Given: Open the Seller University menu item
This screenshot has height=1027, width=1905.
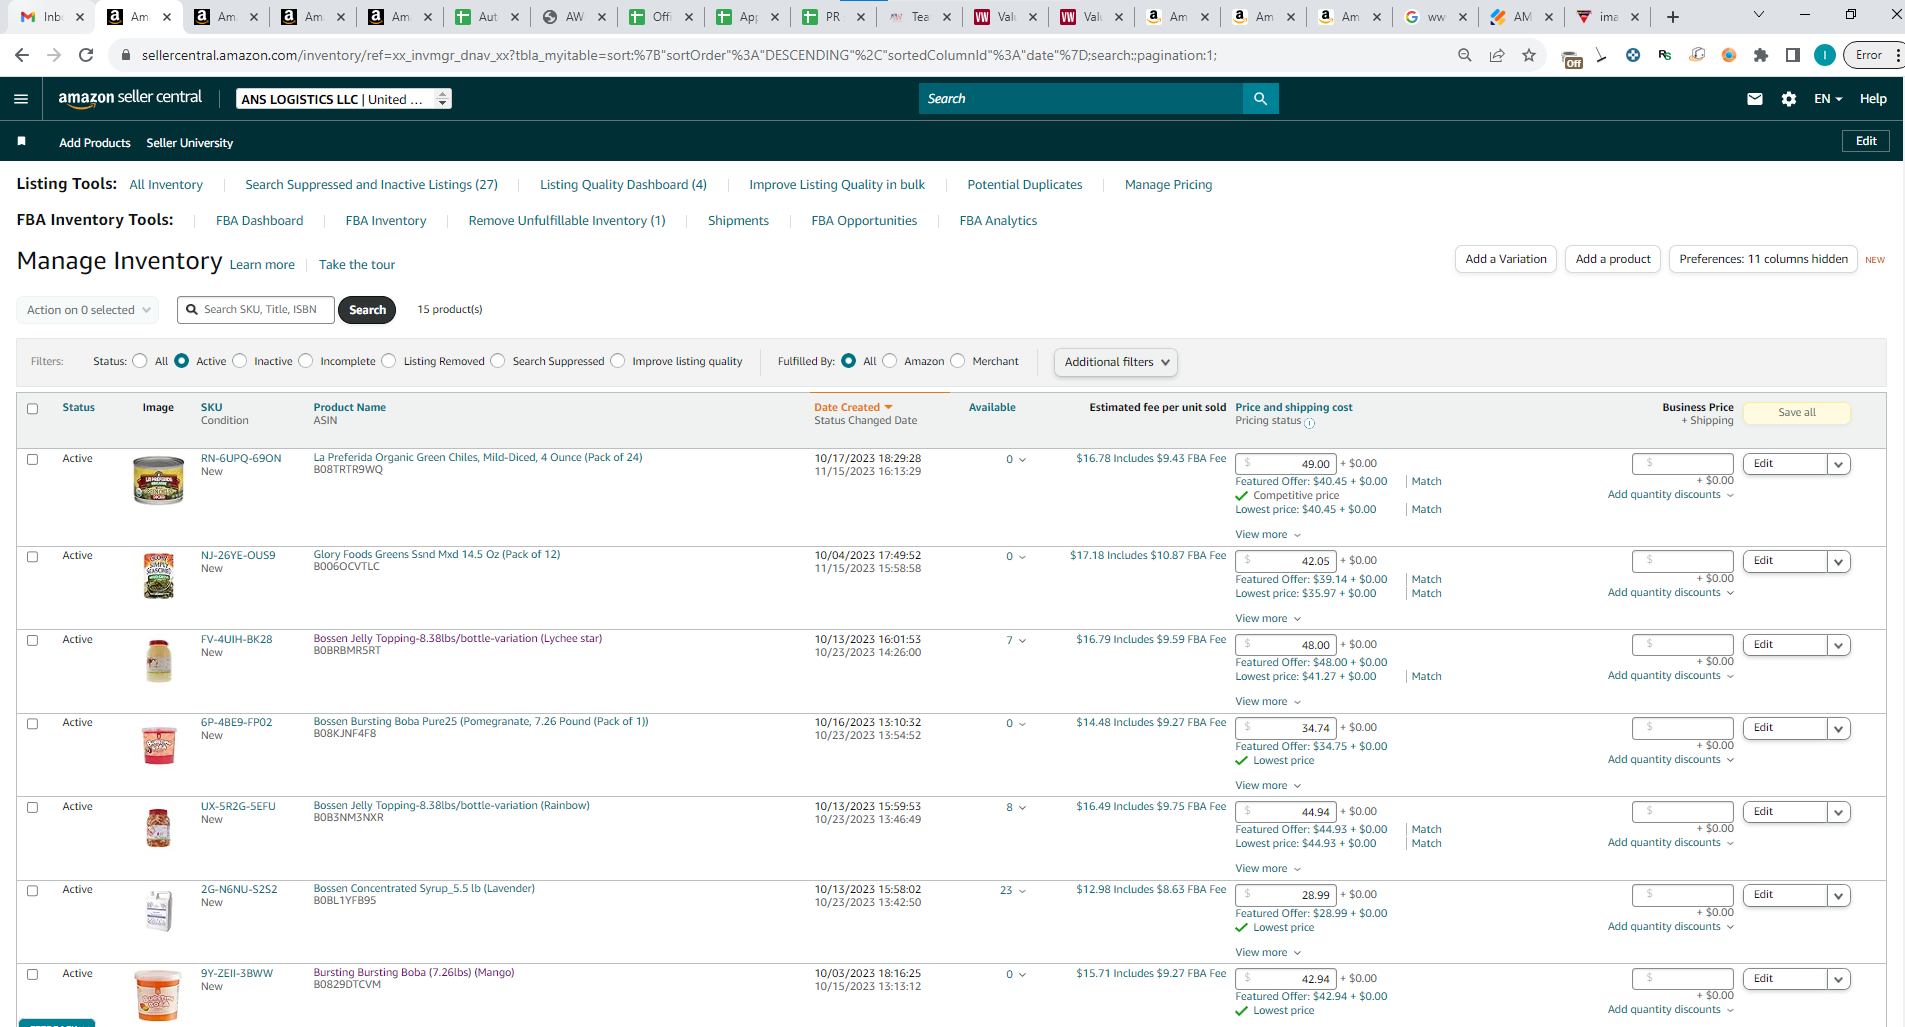Looking at the screenshot, I should coord(190,143).
